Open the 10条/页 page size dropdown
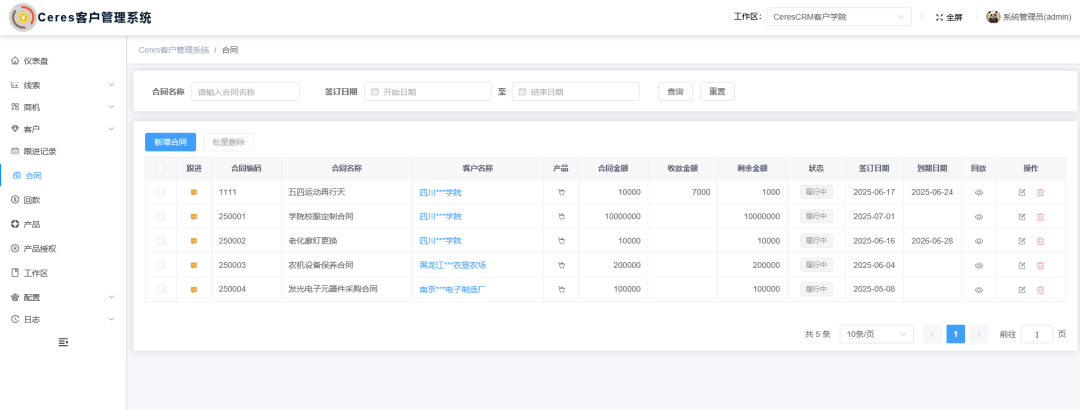This screenshot has width=1080, height=410. 876,334
